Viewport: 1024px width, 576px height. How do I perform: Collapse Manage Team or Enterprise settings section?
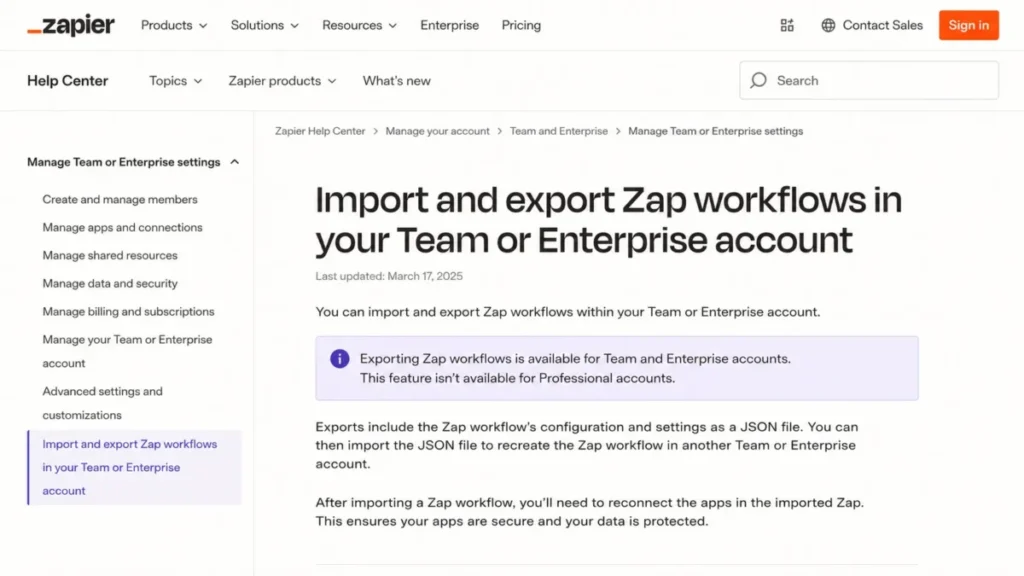pyautogui.click(x=133, y=162)
